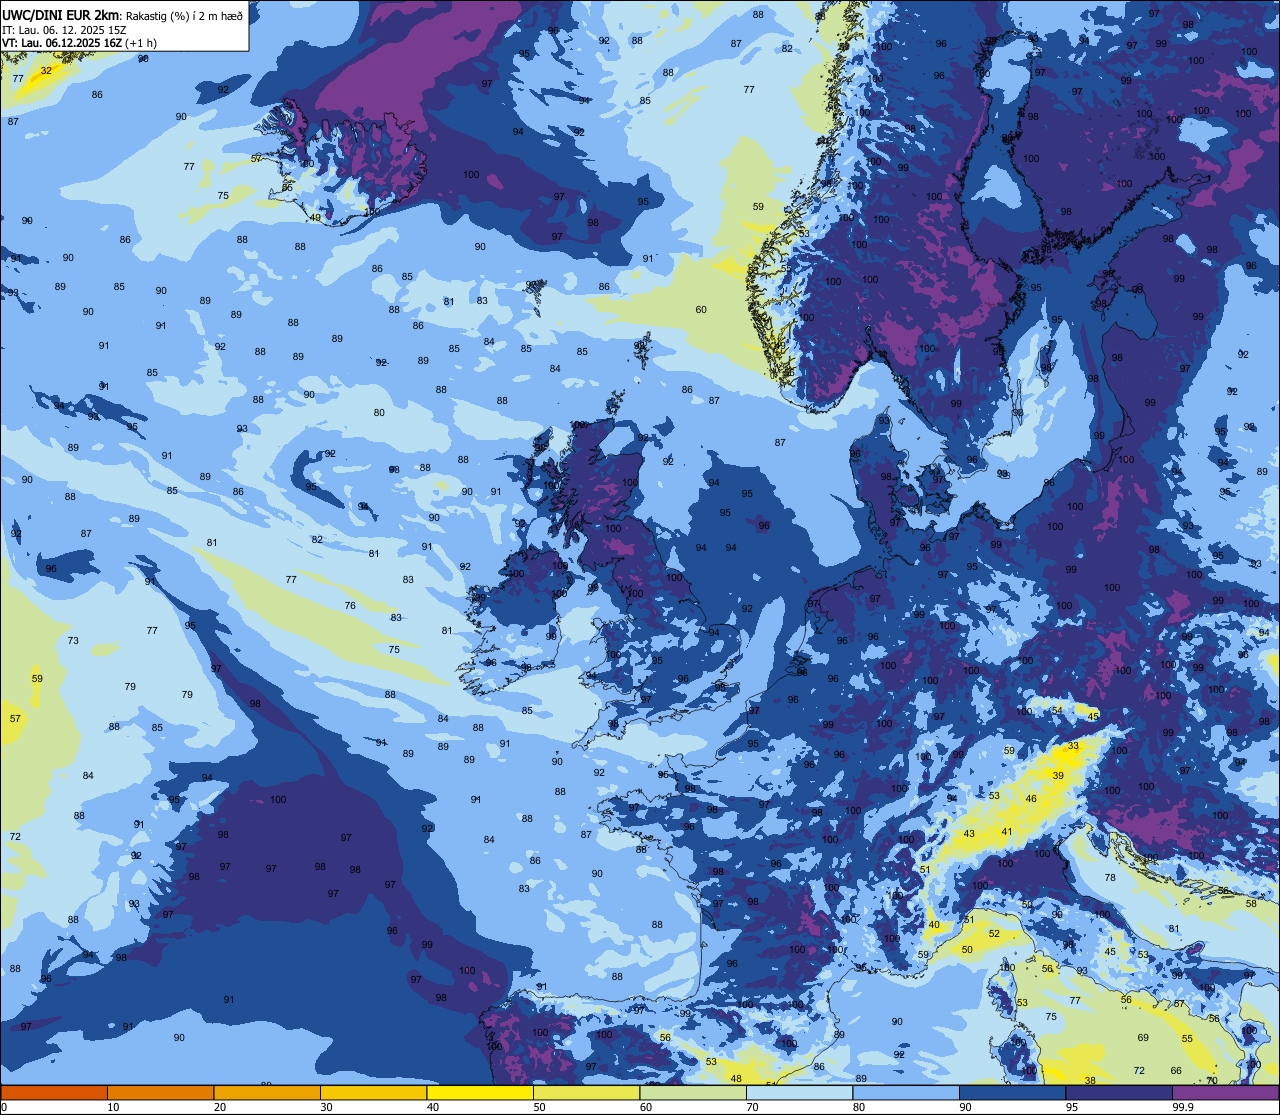Click the 10–20% orange legend swatch
The height and width of the screenshot is (1115, 1280).
pos(160,1092)
